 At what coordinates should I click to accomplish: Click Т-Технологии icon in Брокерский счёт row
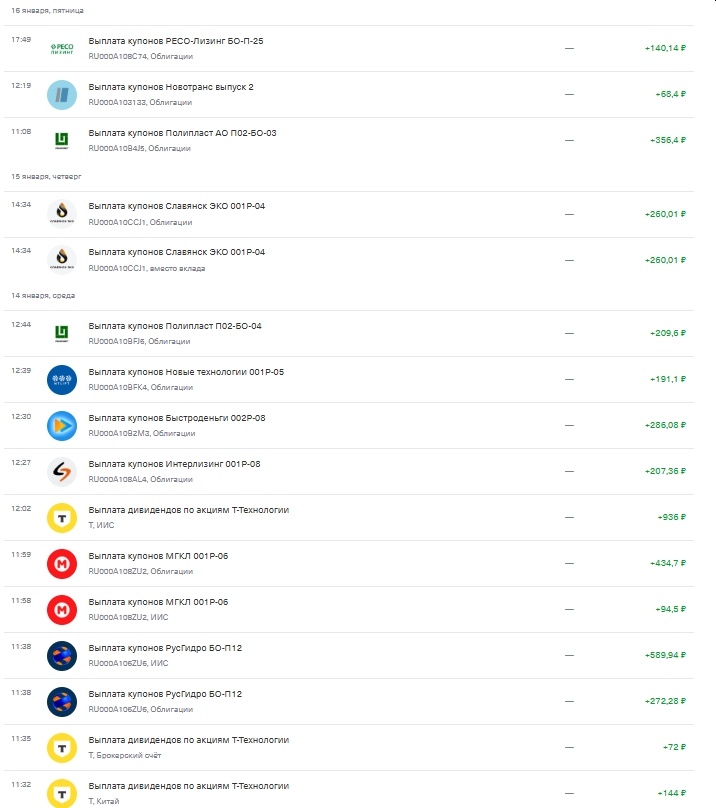coord(62,748)
